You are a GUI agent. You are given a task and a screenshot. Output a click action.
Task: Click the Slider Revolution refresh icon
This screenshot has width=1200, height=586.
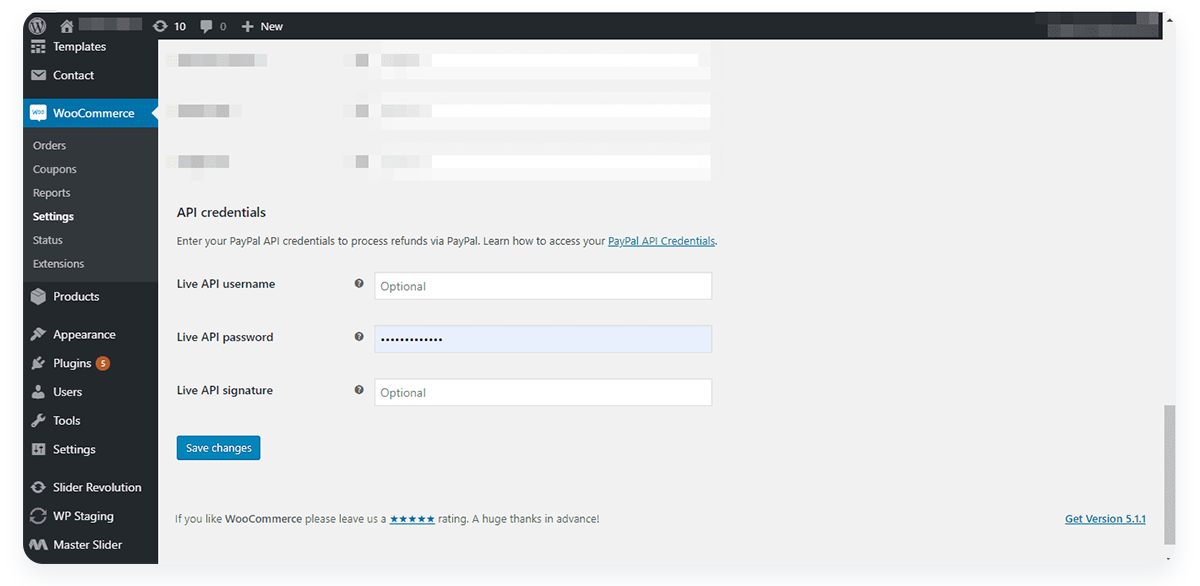tap(38, 487)
